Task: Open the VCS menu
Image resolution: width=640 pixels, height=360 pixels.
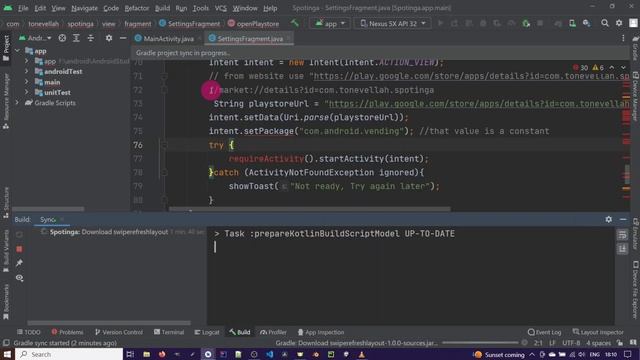Action: [220, 8]
